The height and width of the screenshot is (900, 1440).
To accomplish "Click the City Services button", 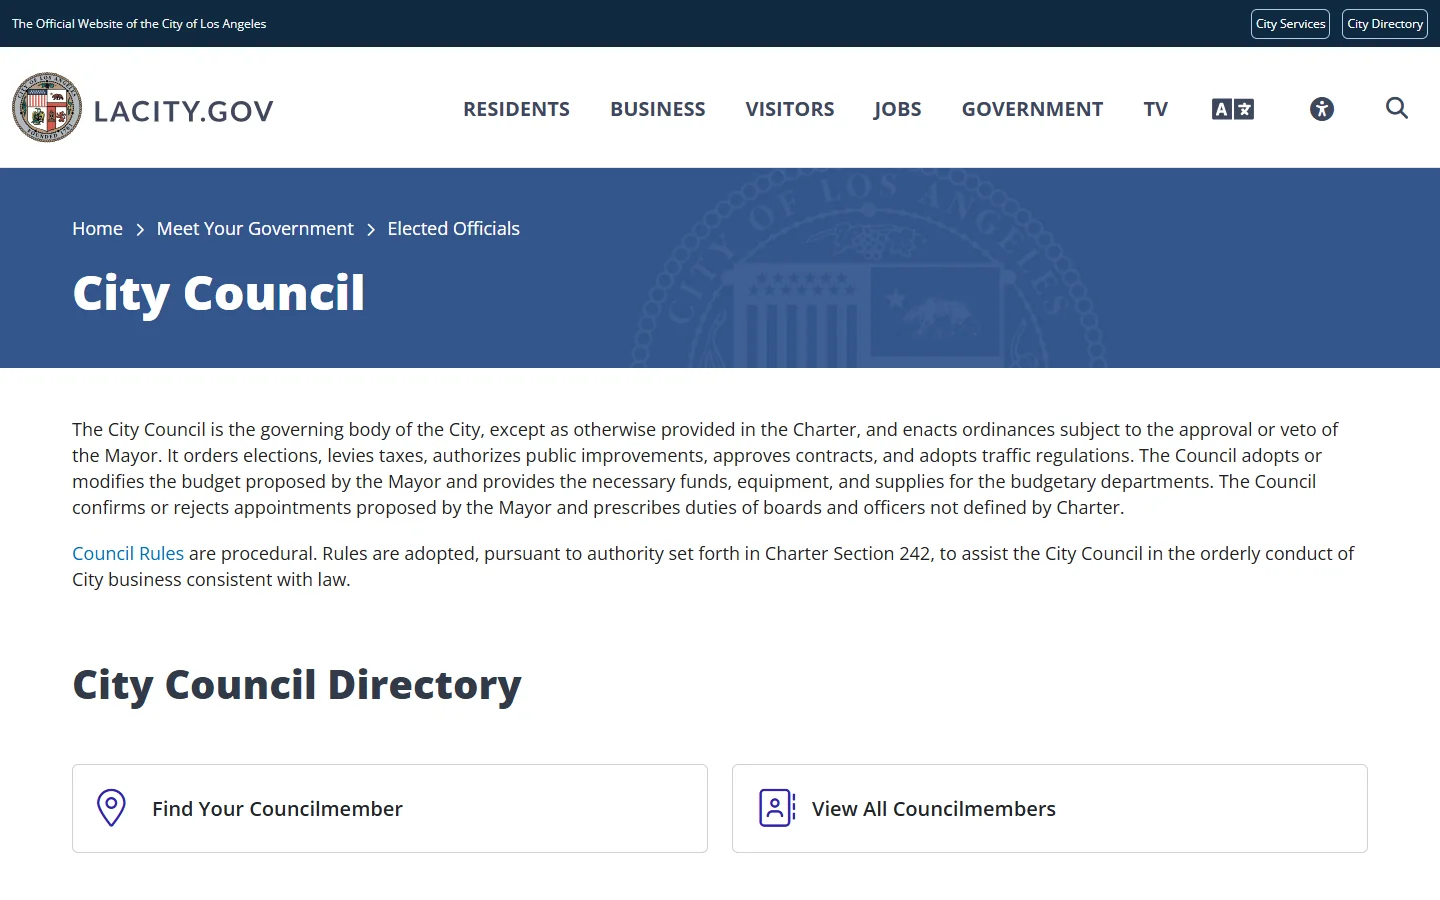I will (1290, 24).
